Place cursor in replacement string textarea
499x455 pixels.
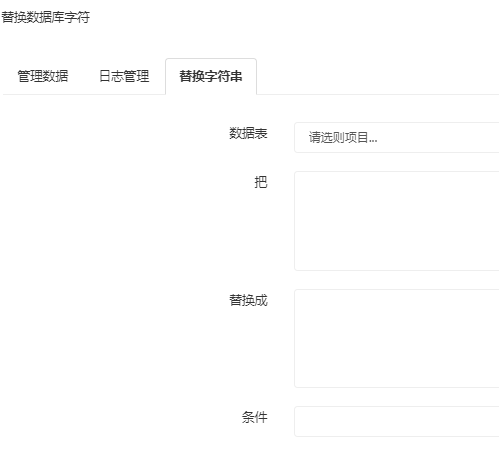[397, 338]
